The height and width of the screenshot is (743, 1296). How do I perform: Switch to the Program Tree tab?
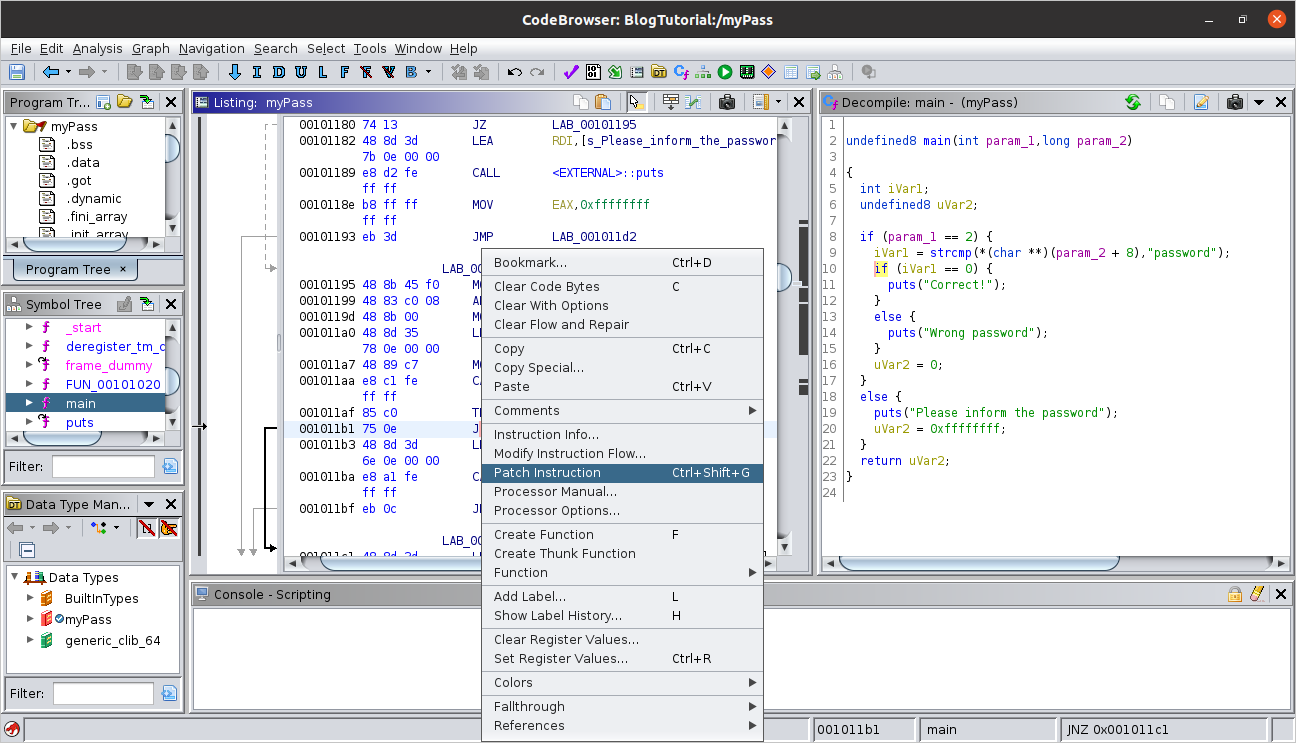[x=75, y=269]
